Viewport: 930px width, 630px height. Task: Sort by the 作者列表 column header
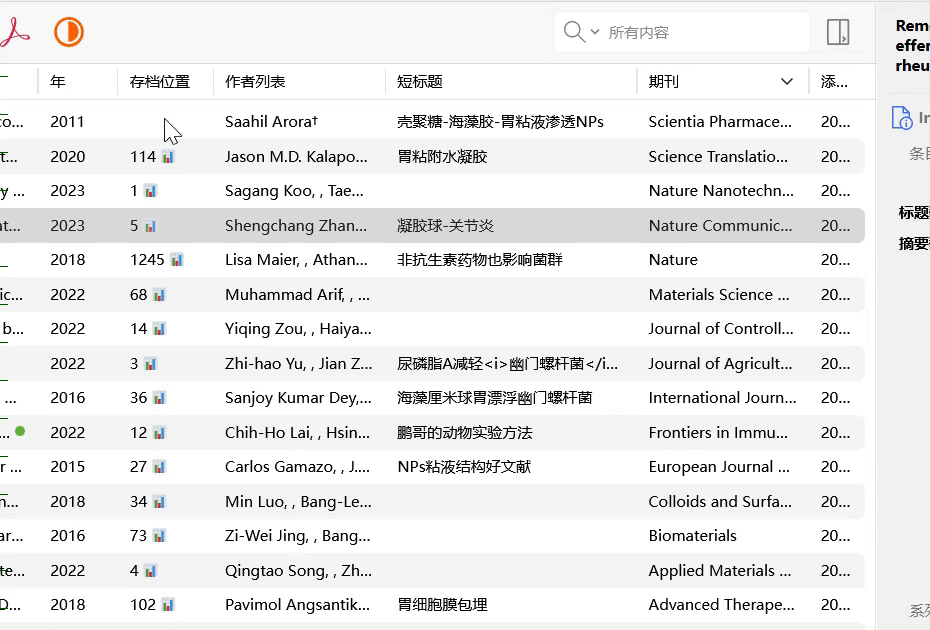(x=255, y=82)
